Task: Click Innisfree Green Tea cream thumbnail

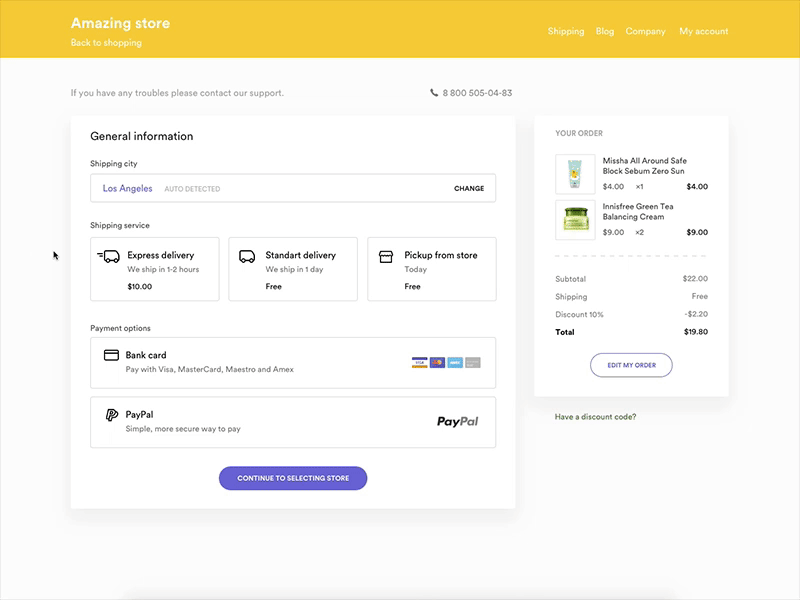Action: tap(575, 220)
